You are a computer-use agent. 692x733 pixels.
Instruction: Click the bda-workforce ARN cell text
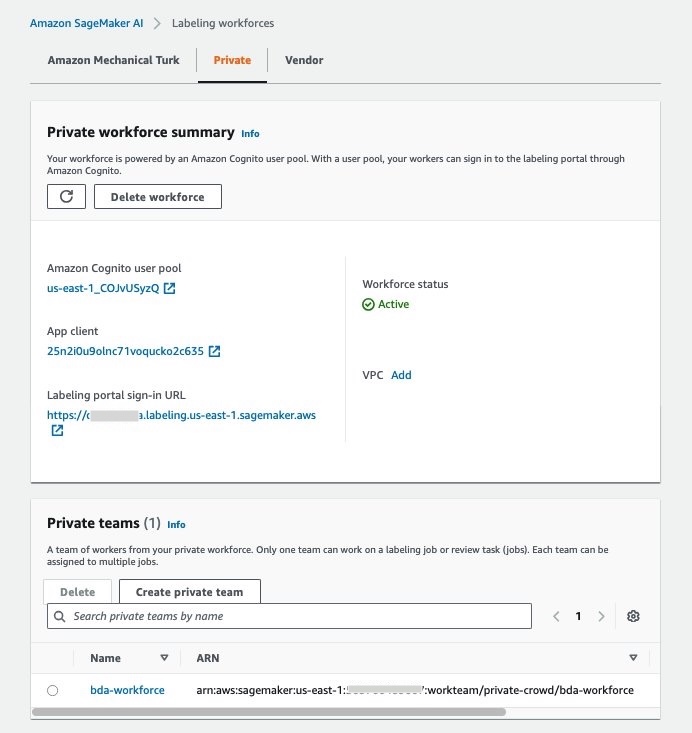[415, 690]
